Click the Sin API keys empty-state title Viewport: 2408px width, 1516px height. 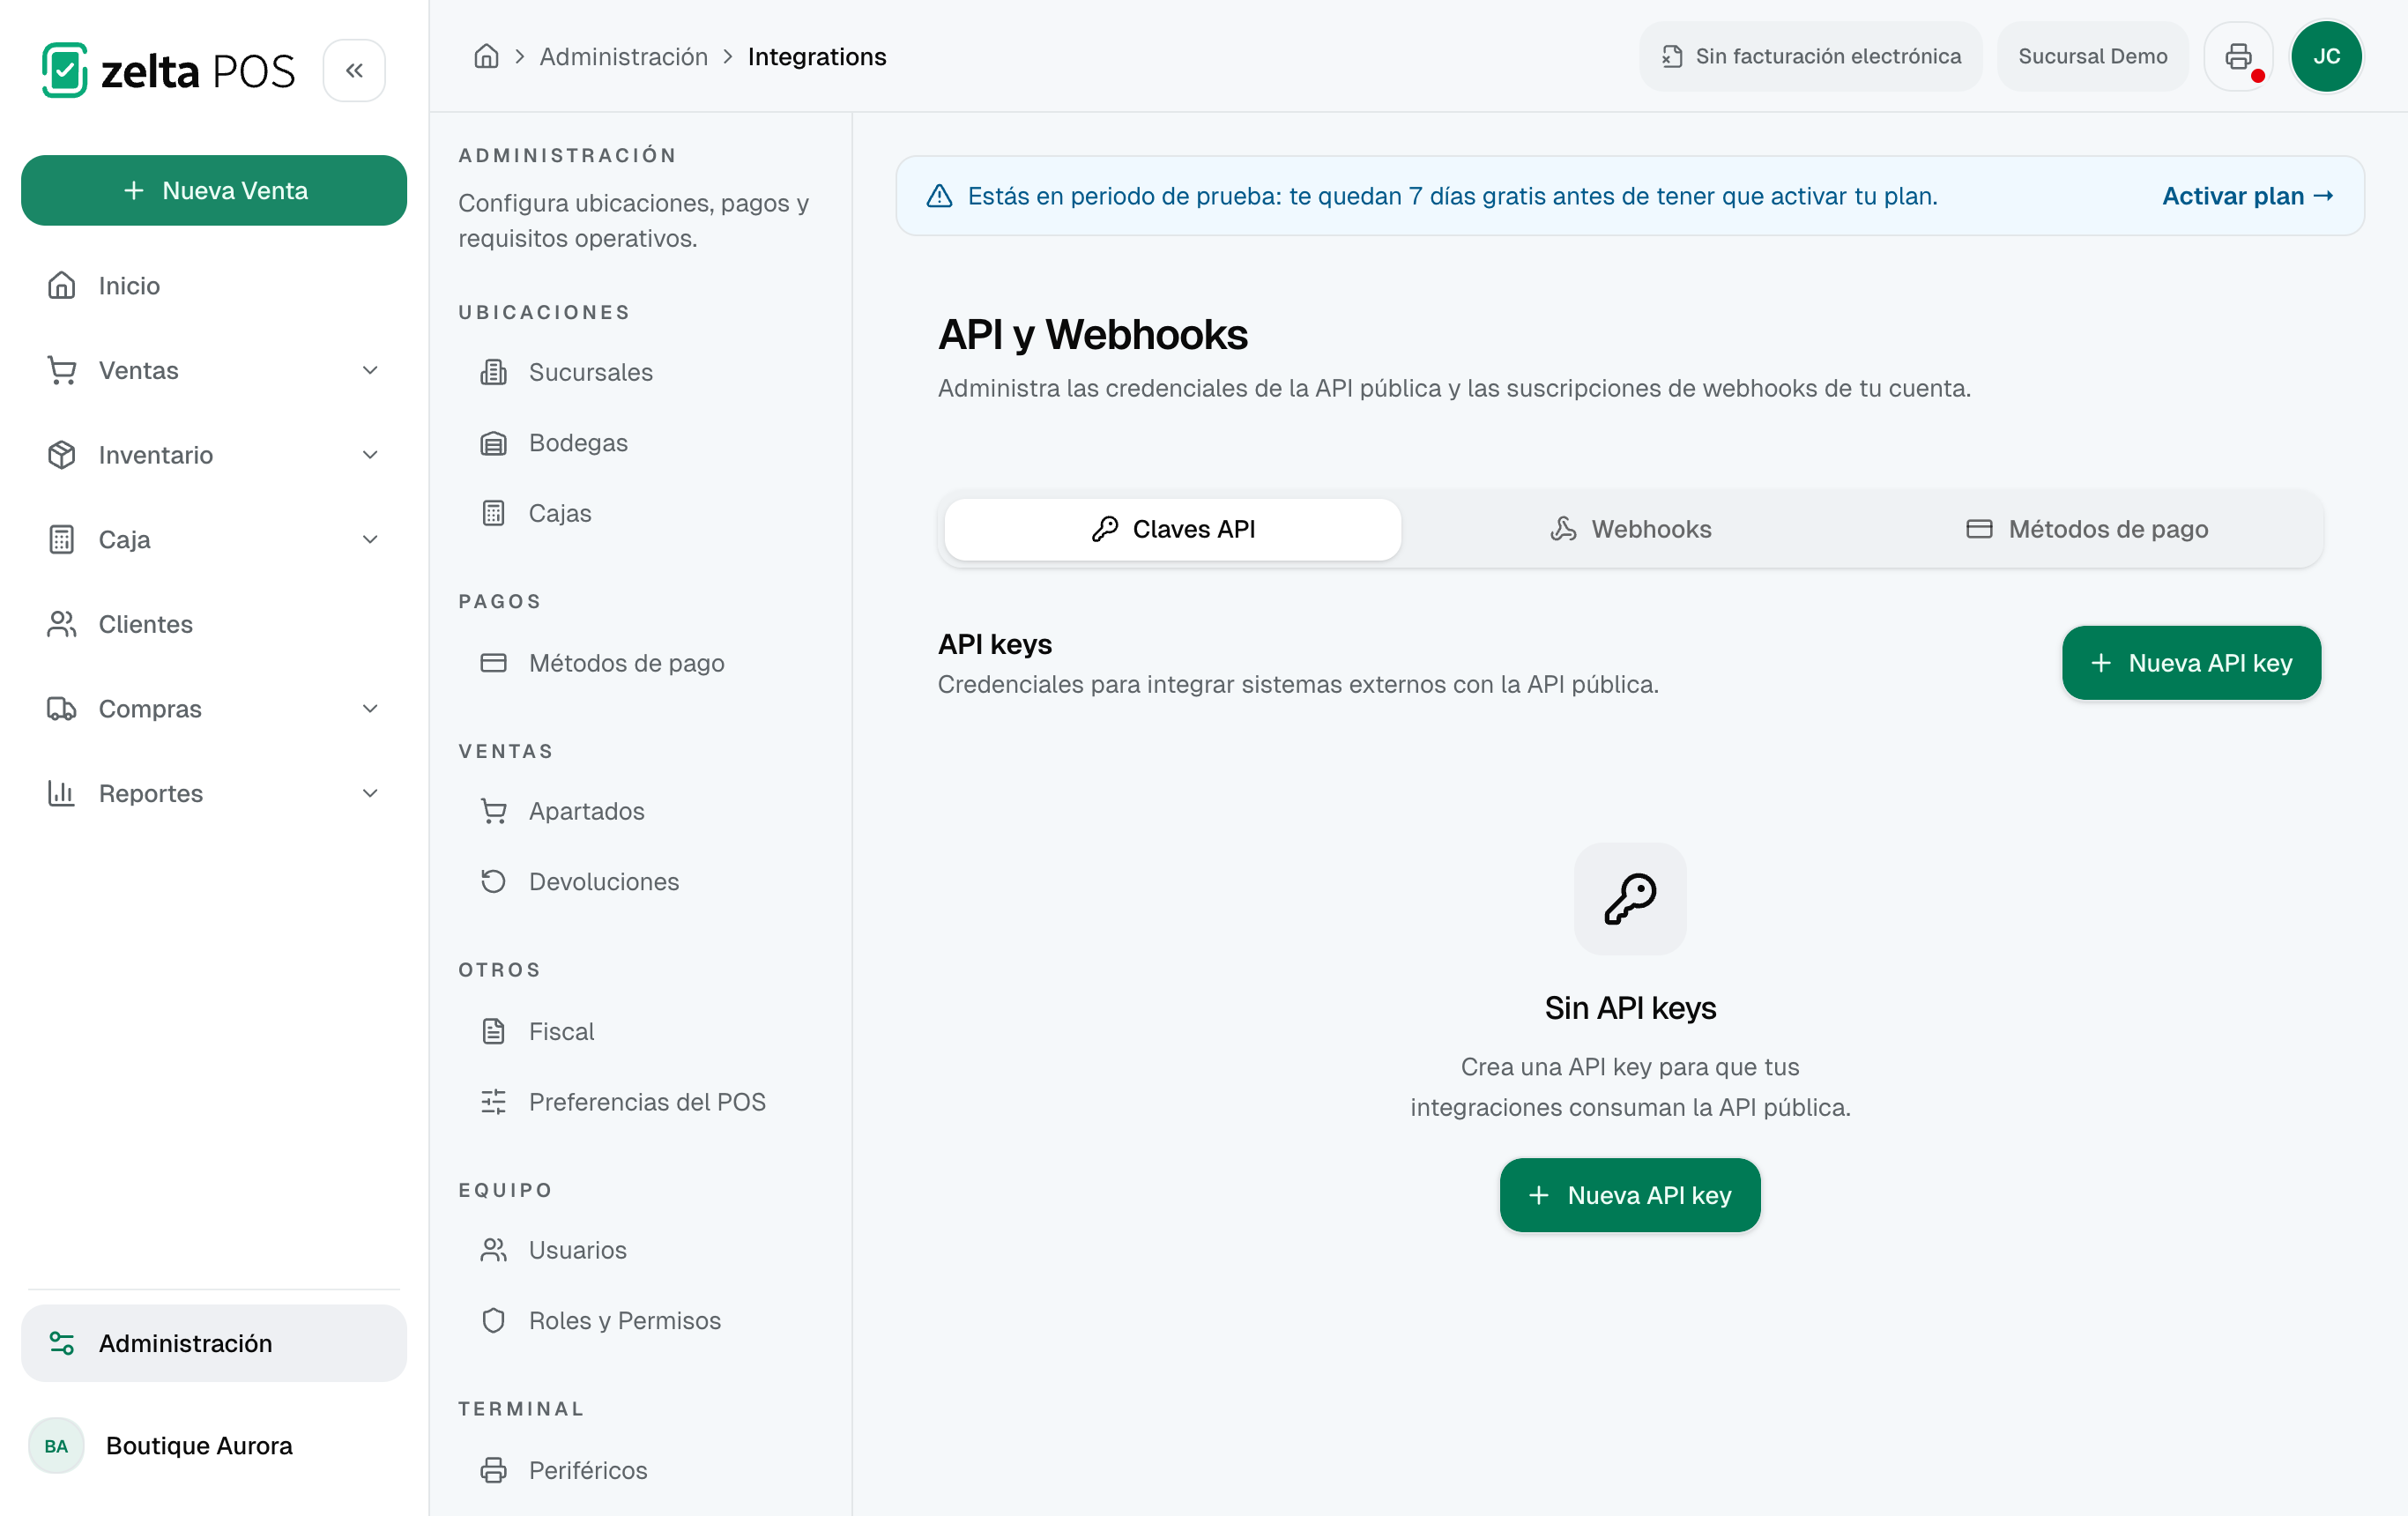click(1630, 1007)
